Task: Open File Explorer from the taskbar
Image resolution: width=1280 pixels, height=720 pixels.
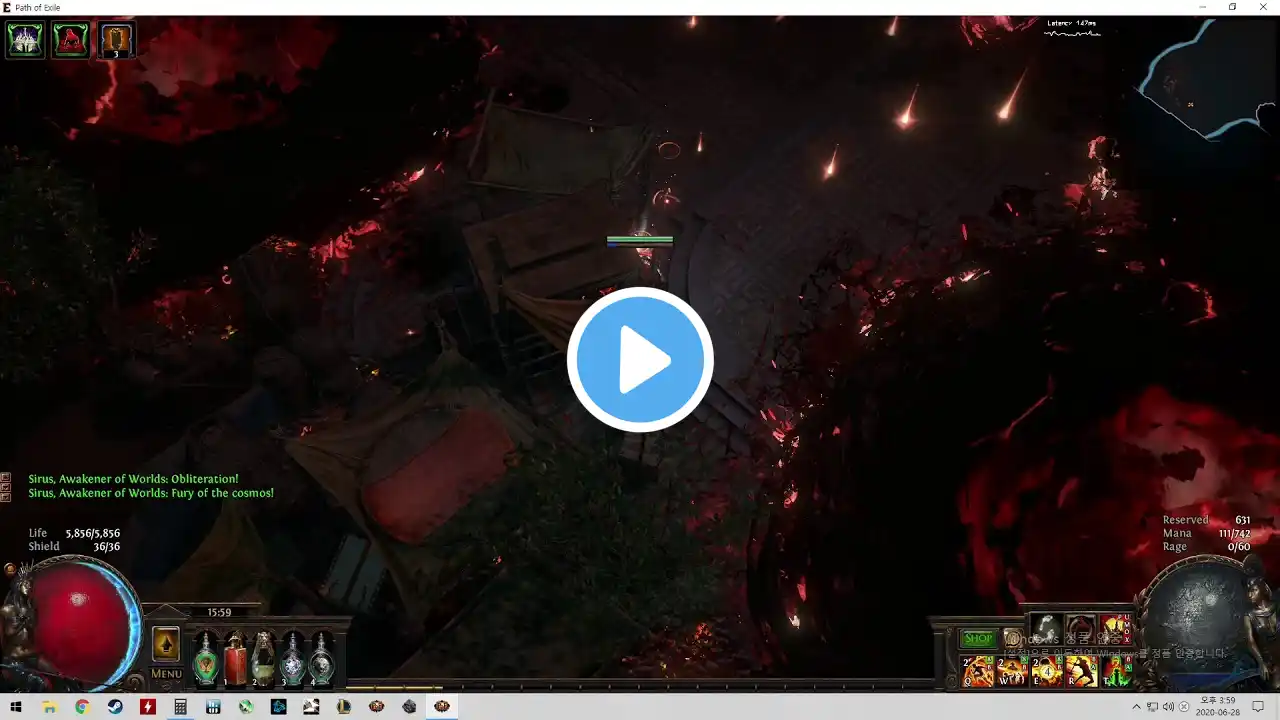Action: 49,707
